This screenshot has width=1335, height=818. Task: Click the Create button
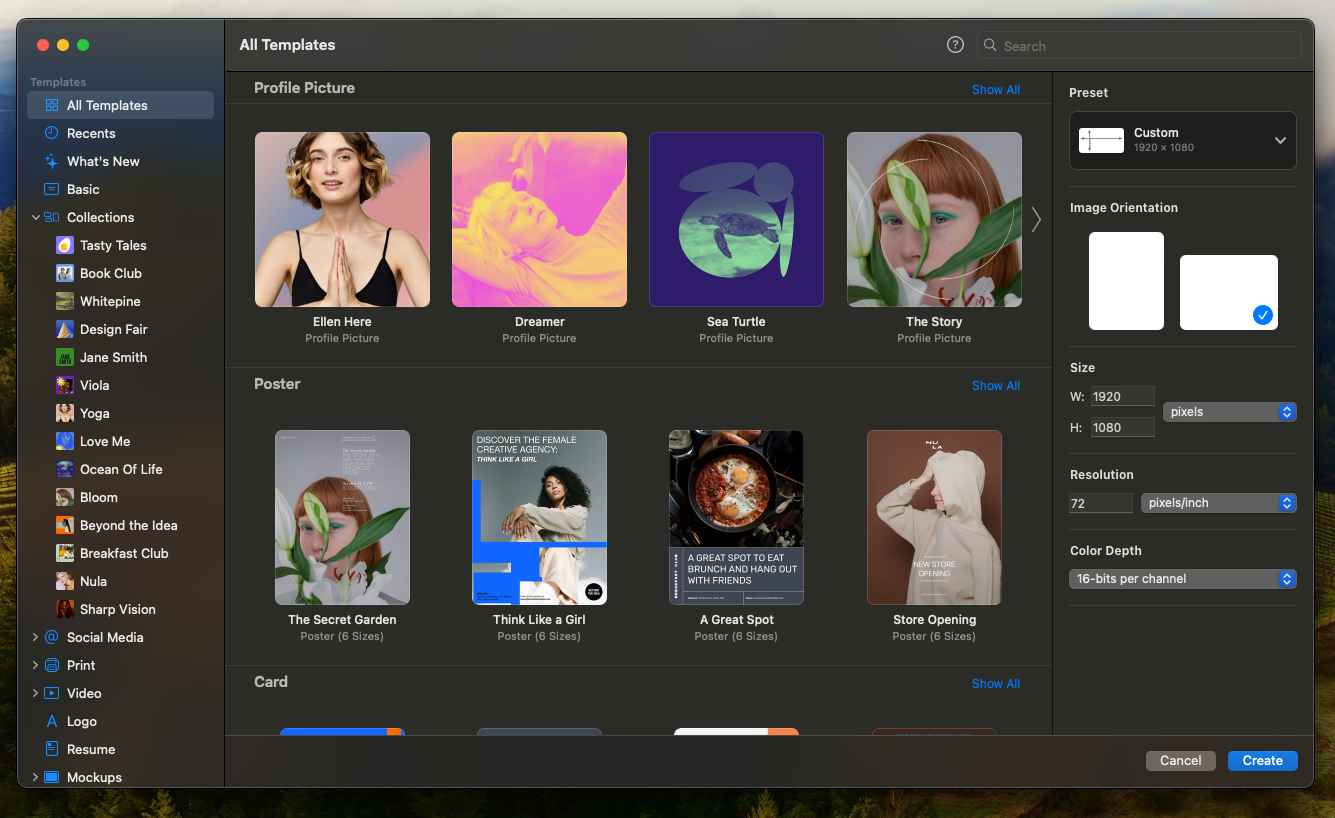[x=1262, y=761]
